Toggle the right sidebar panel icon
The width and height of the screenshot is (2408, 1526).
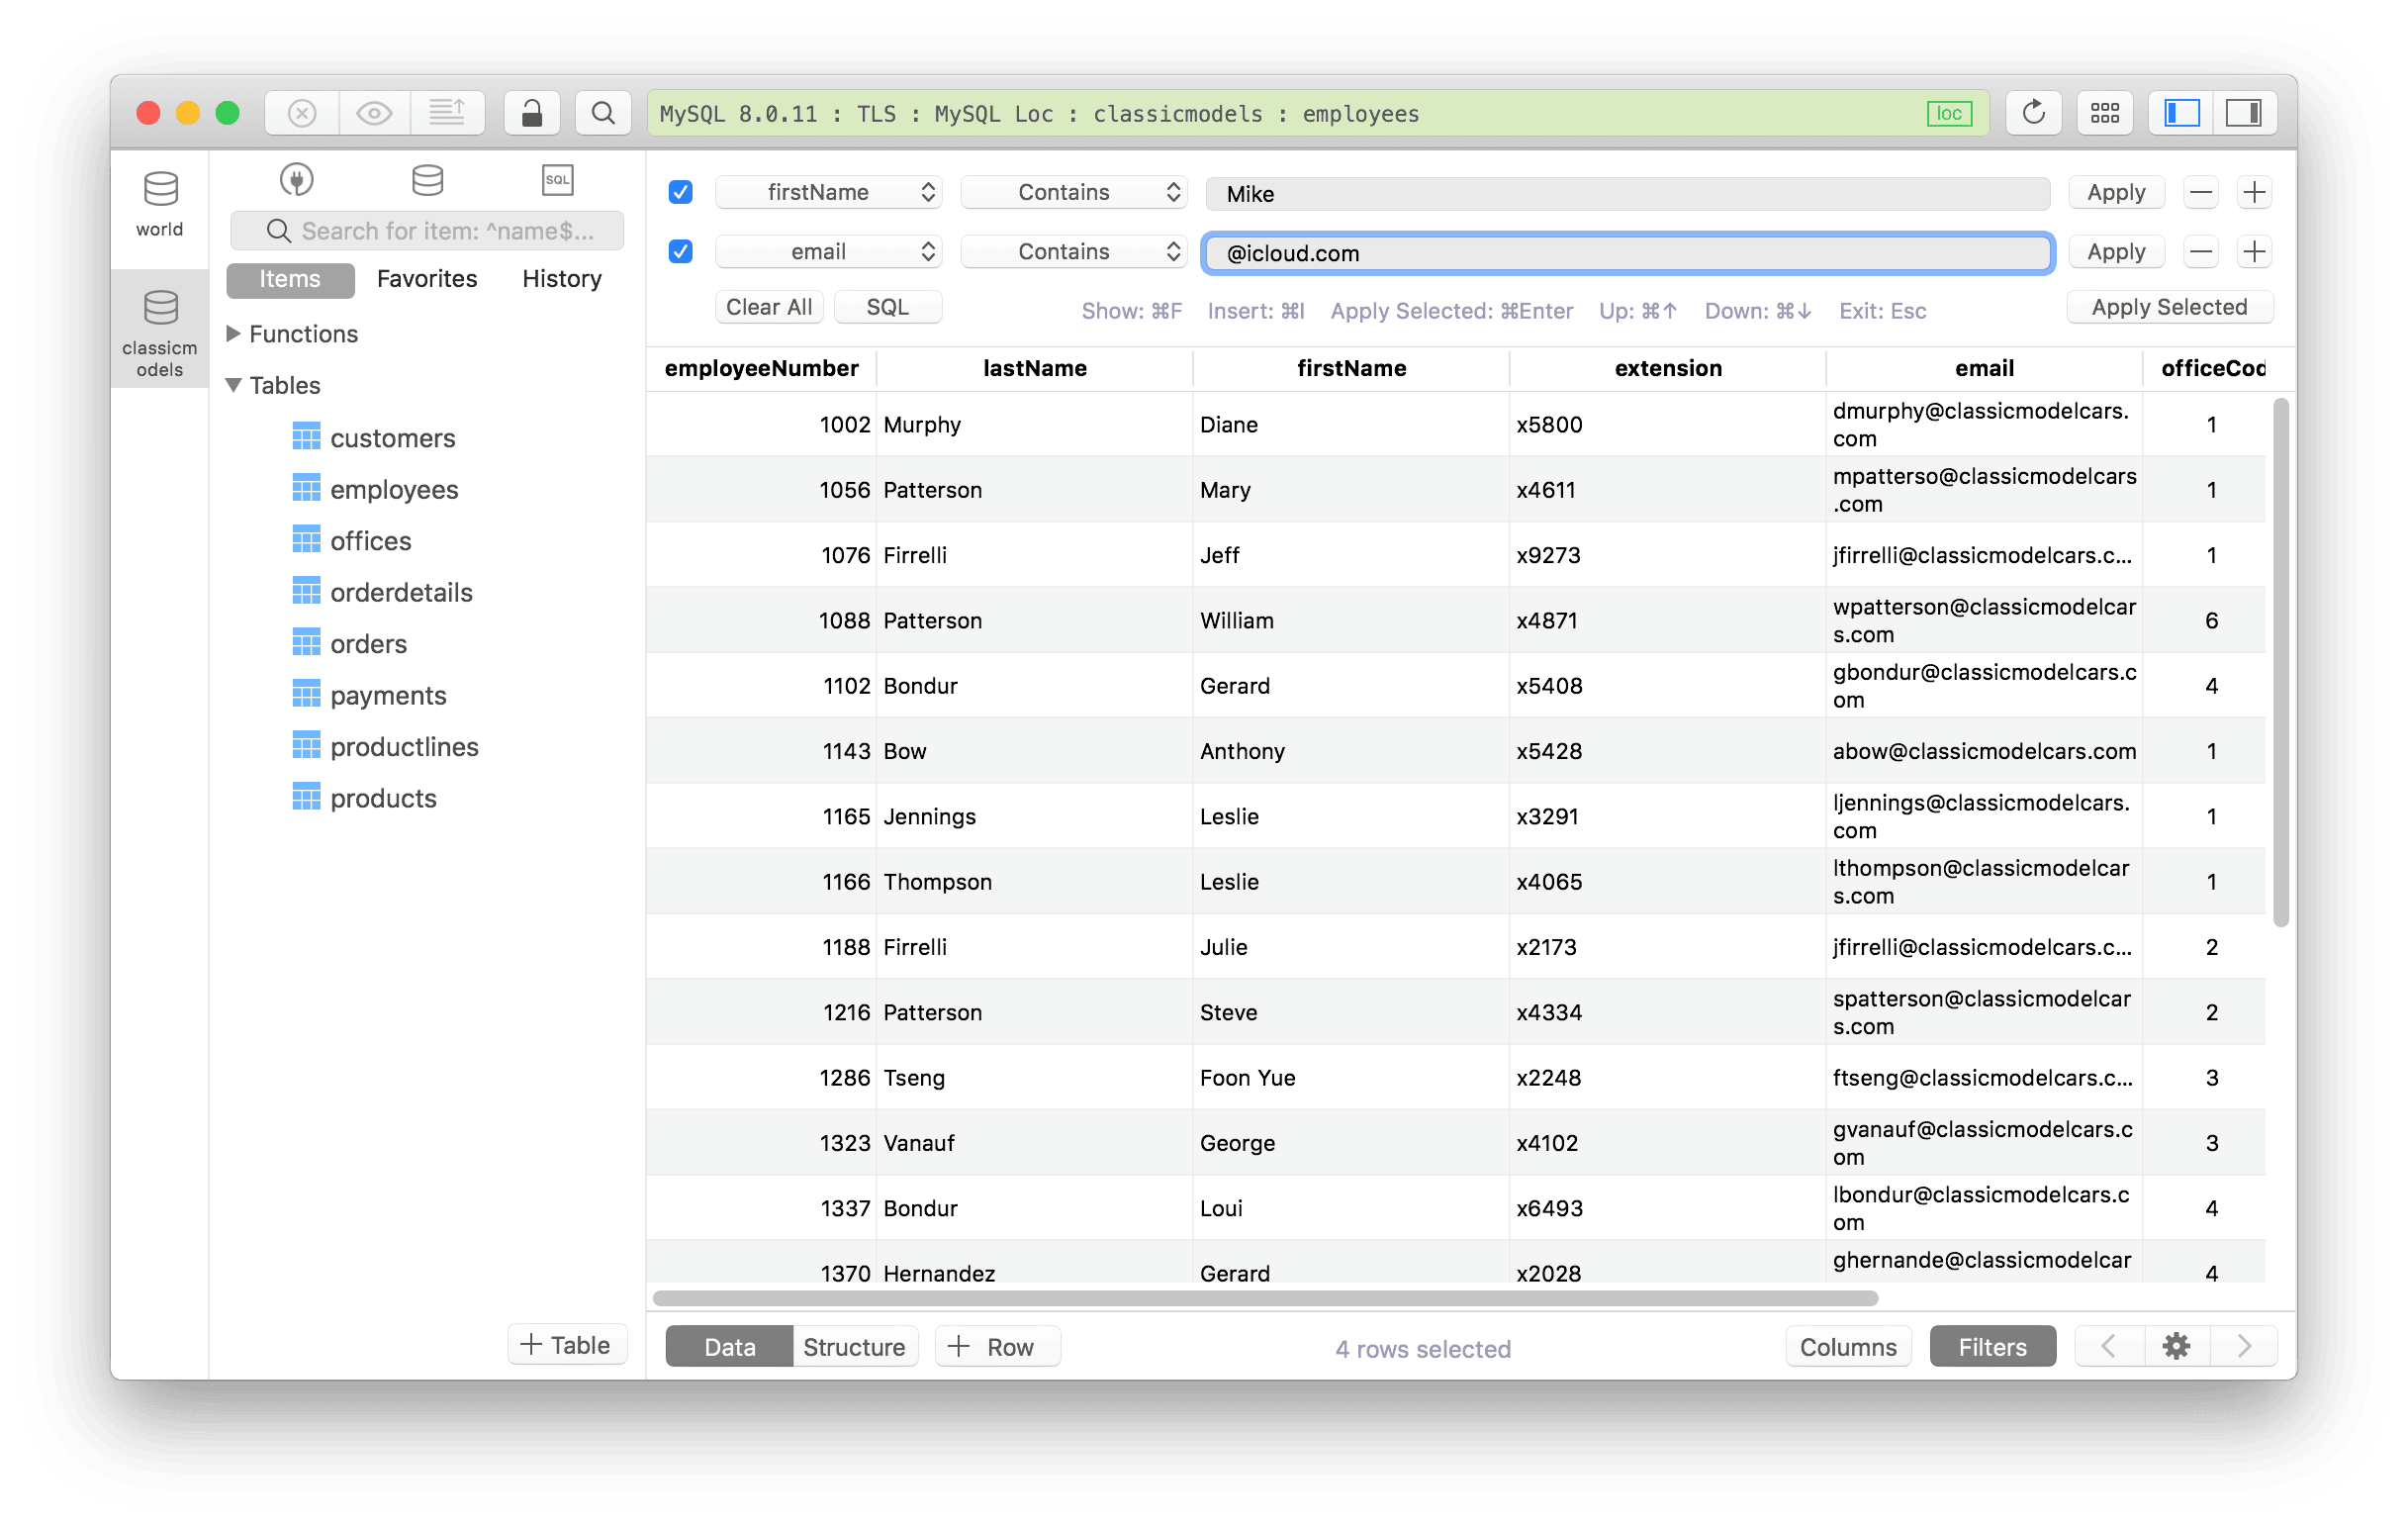[x=2243, y=113]
